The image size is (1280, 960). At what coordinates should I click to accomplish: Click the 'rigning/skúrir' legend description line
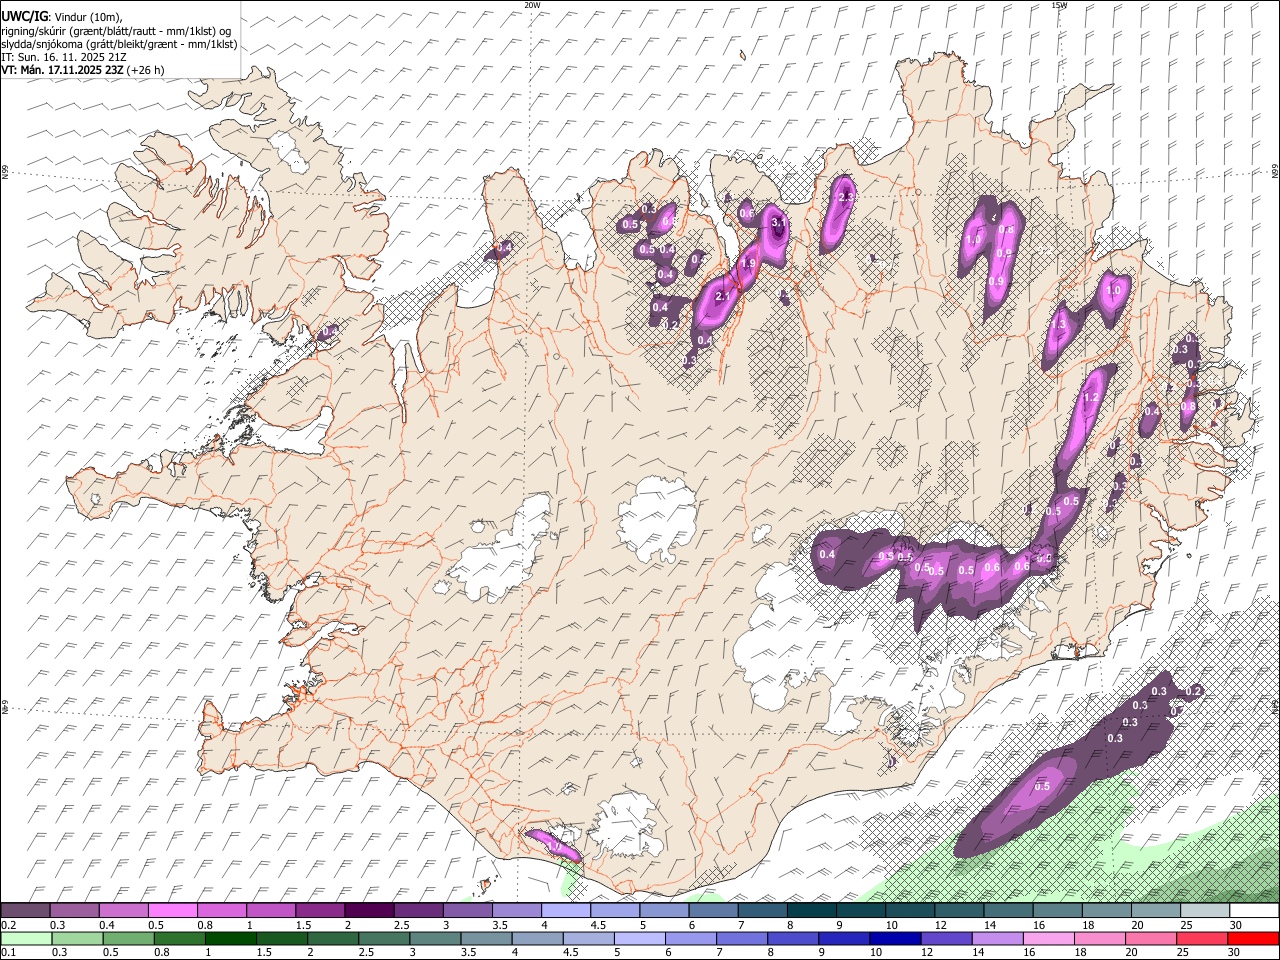coord(116,30)
